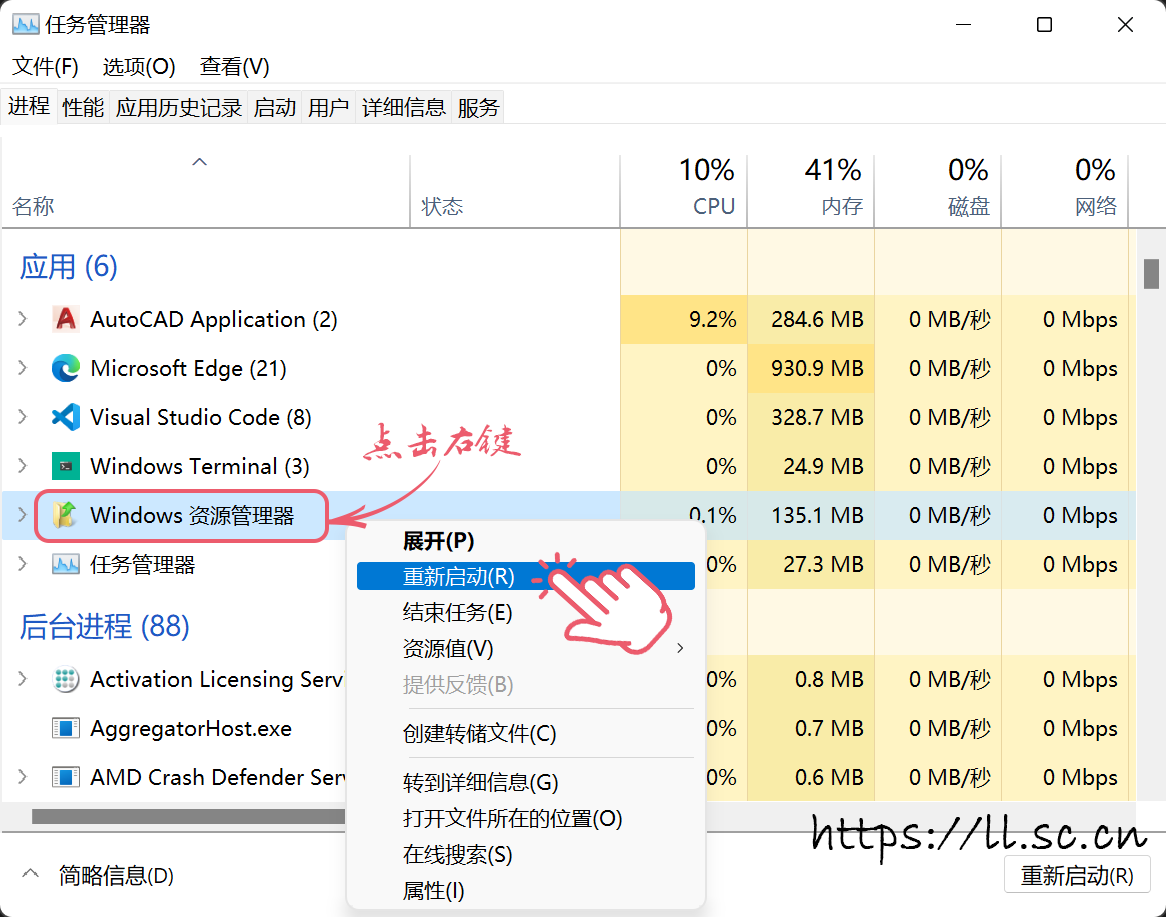Open the 文件(F) menu

click(45, 67)
